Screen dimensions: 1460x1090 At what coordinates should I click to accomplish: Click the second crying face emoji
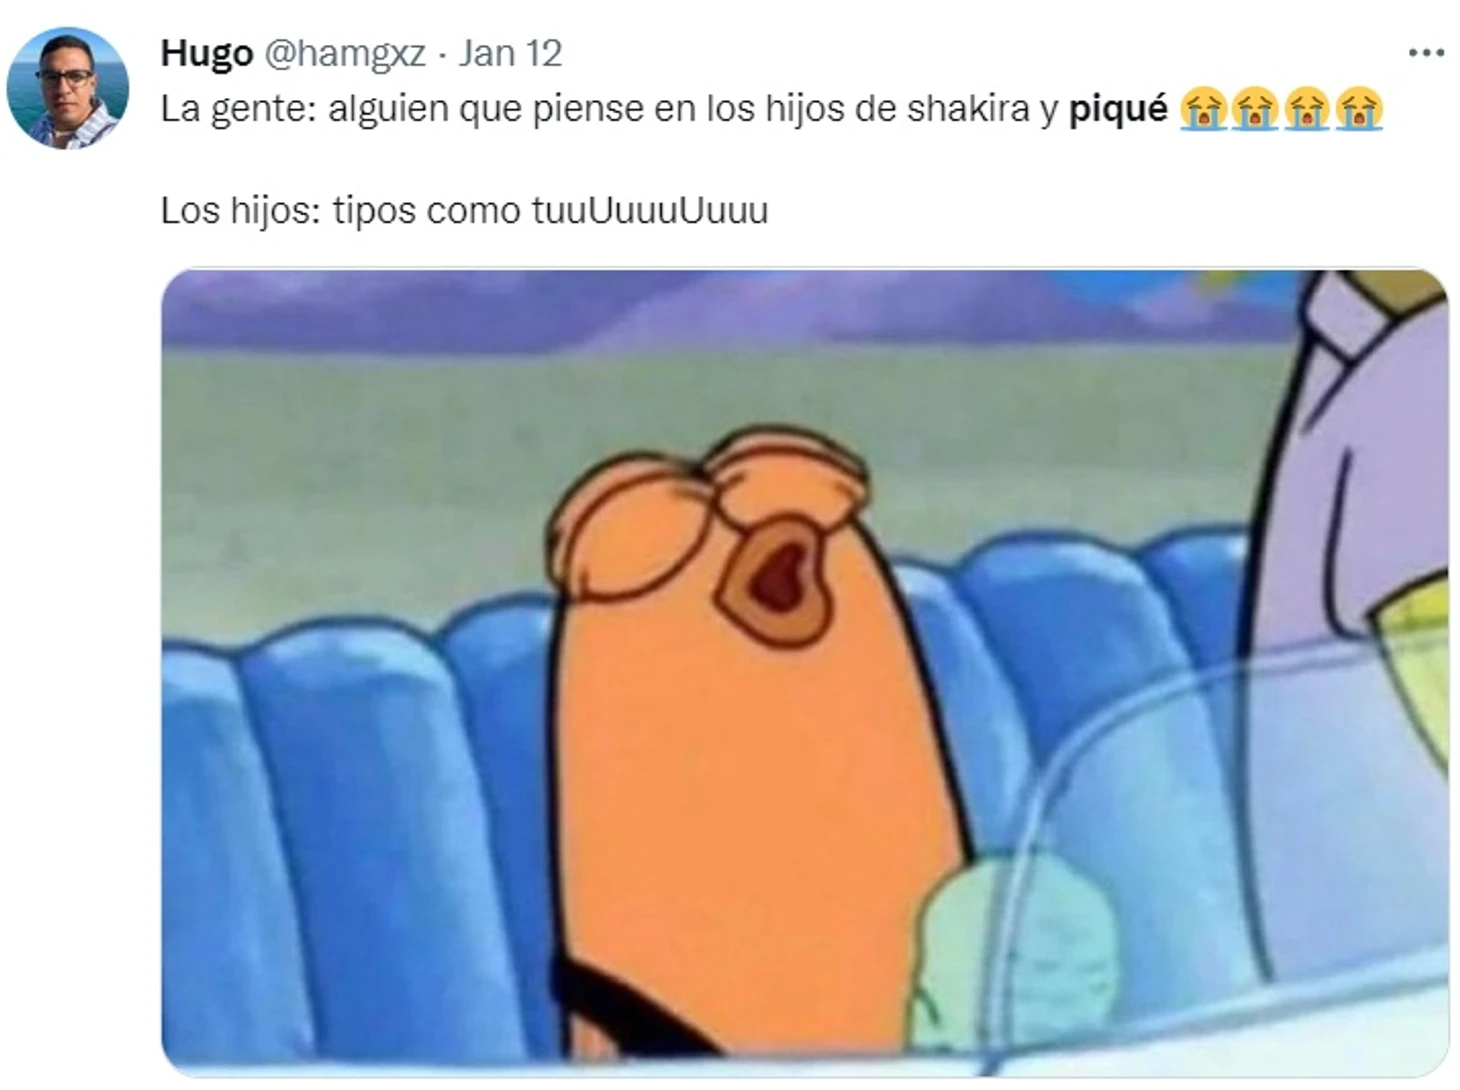tap(1254, 109)
